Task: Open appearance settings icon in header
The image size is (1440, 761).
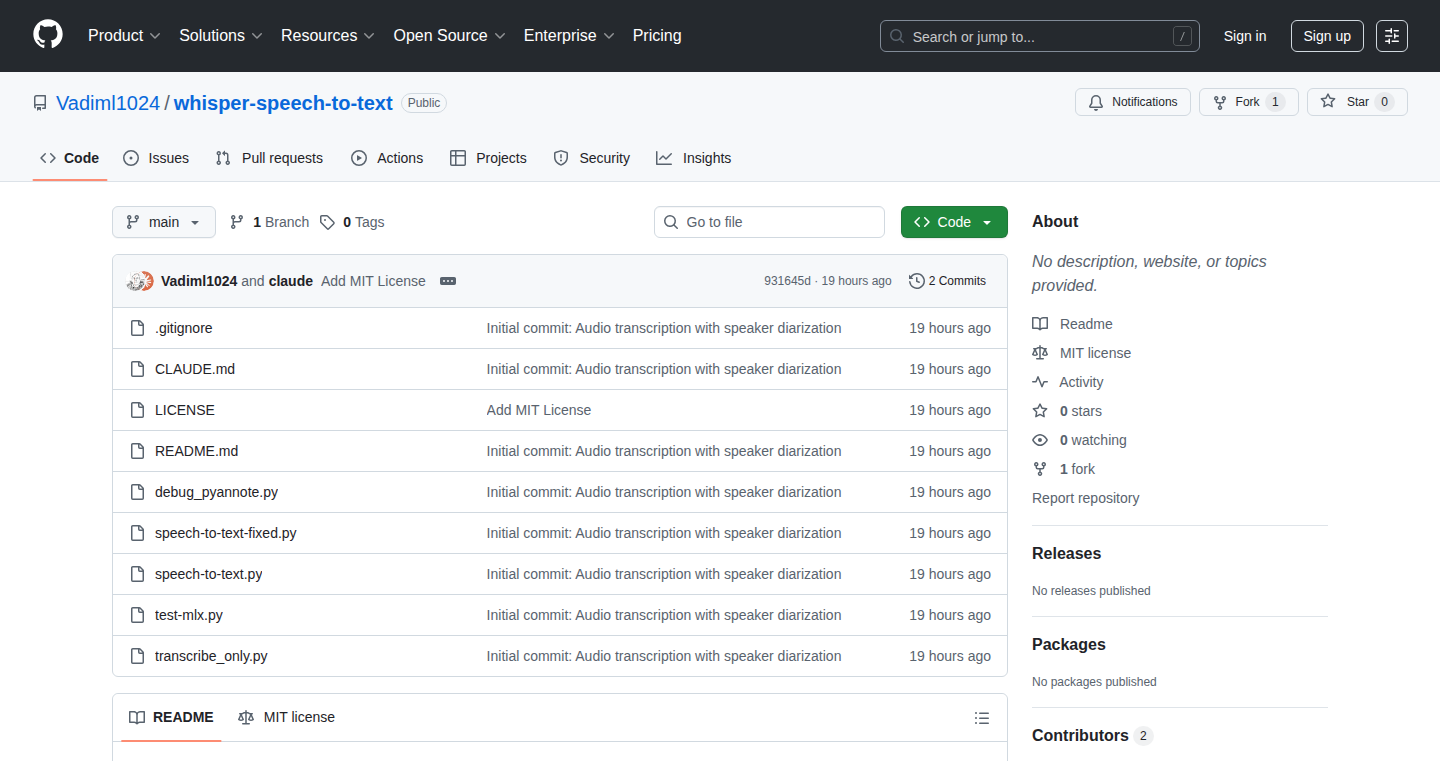Action: [x=1392, y=36]
